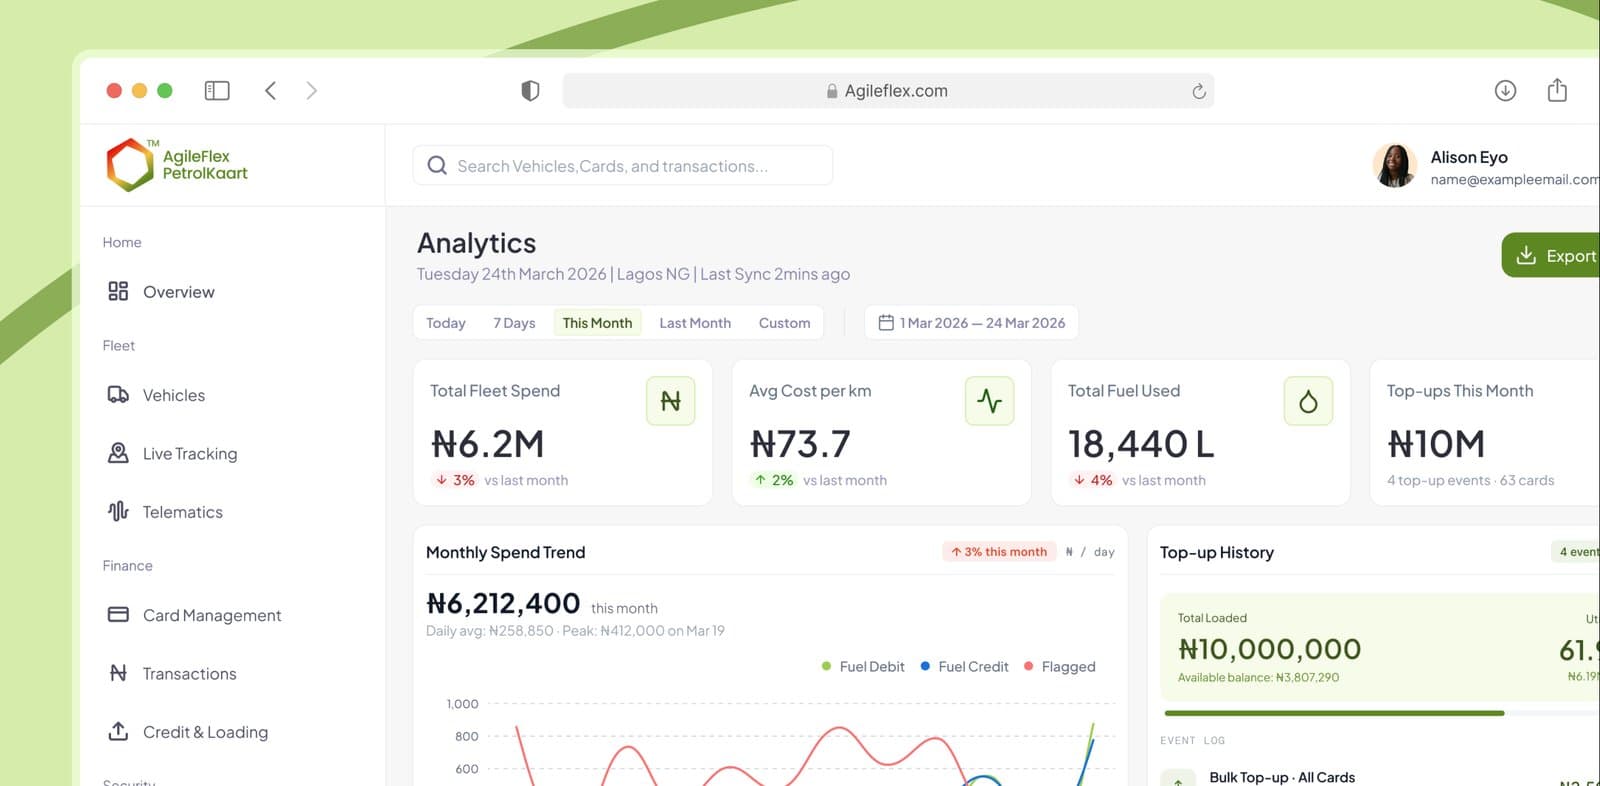Open Alison Eyo profile avatar

[1394, 165]
